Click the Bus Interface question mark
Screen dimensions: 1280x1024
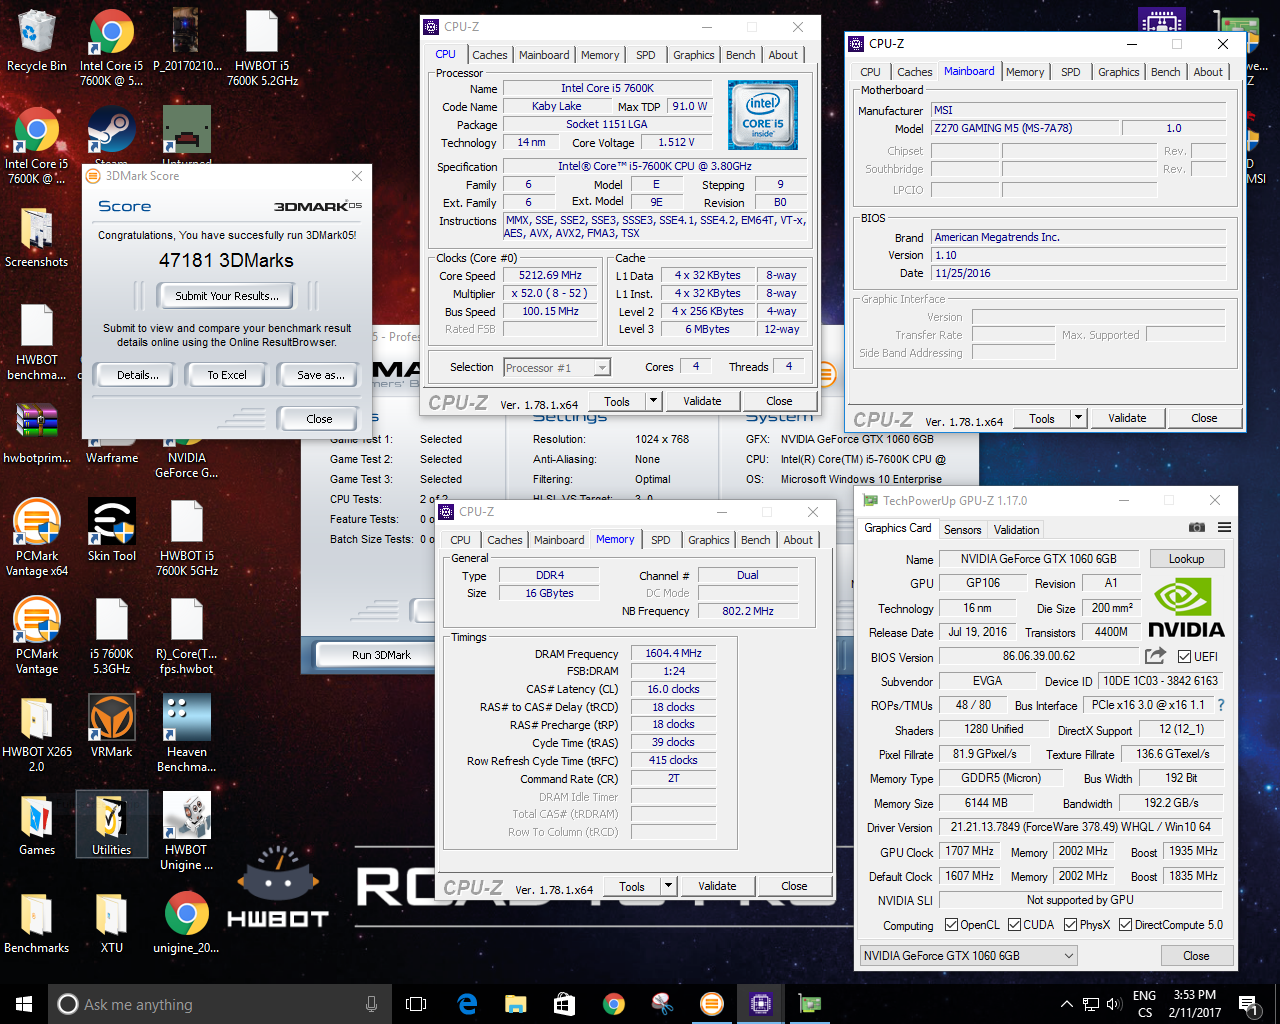click(1221, 705)
